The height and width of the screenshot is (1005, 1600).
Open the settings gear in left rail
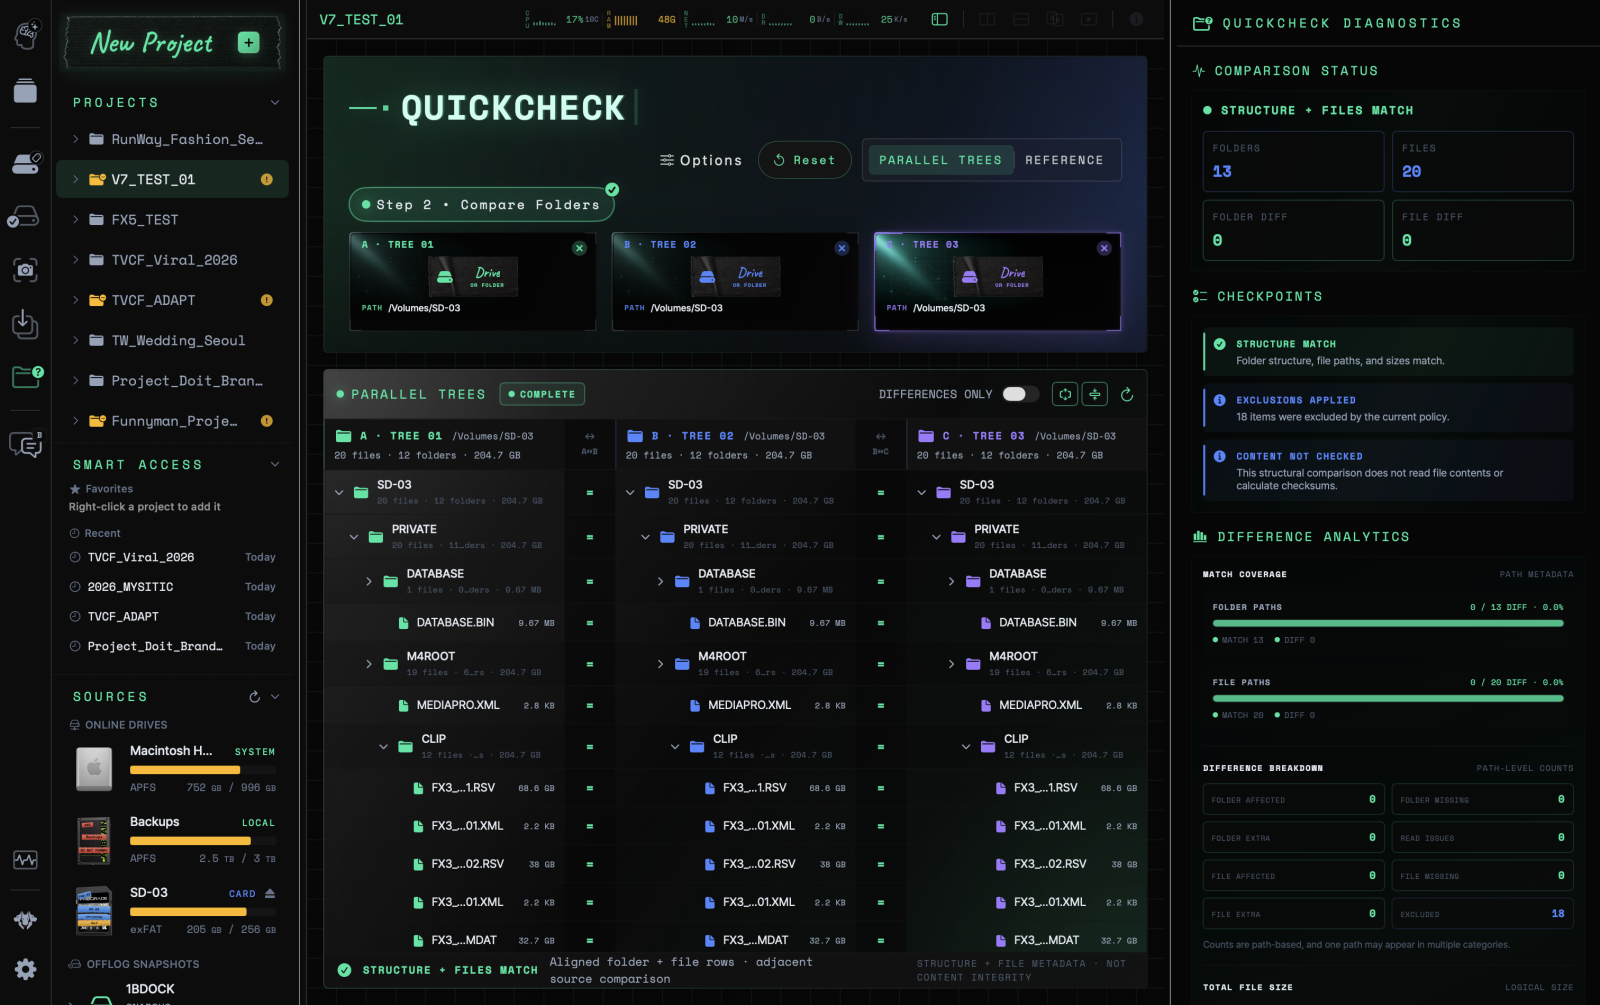(x=25, y=969)
